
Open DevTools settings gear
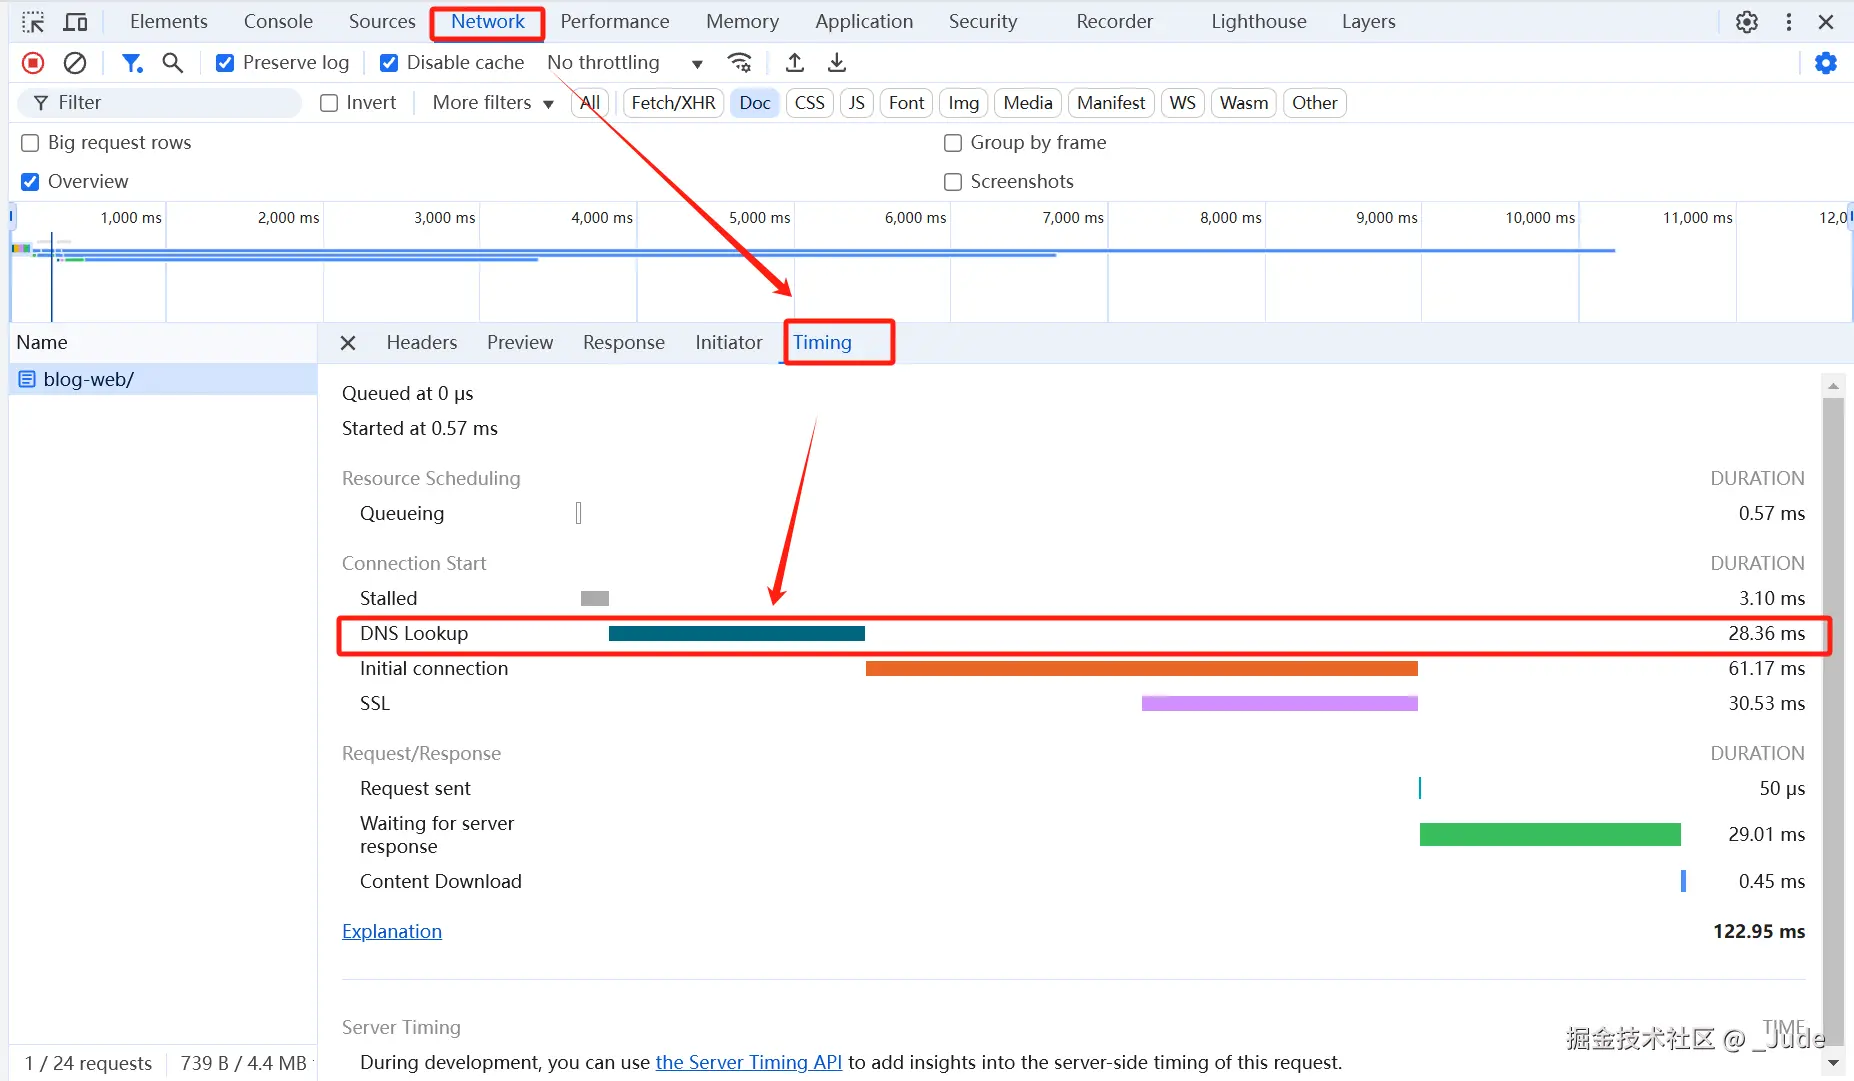tap(1747, 22)
